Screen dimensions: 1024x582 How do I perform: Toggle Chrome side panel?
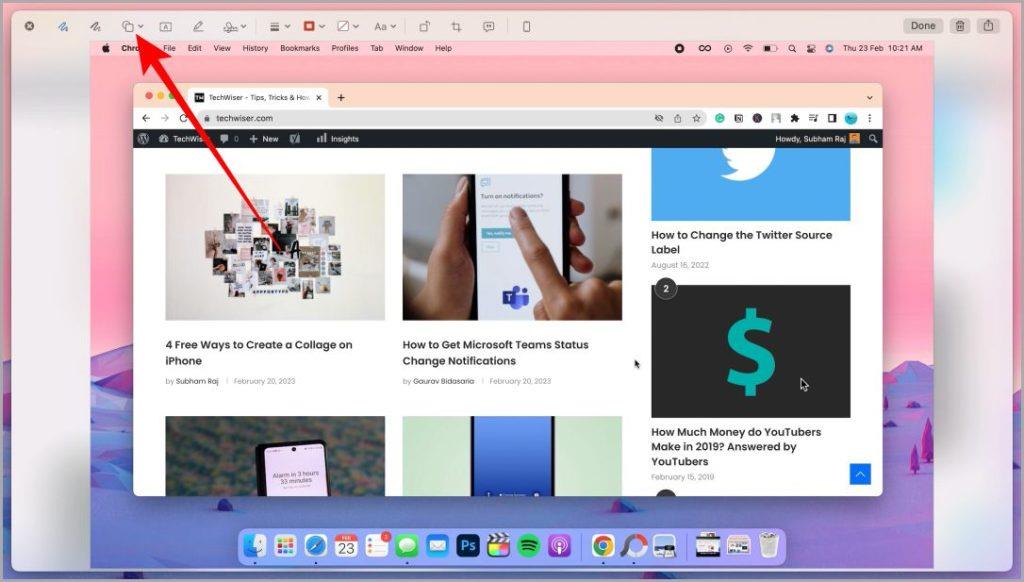832,118
